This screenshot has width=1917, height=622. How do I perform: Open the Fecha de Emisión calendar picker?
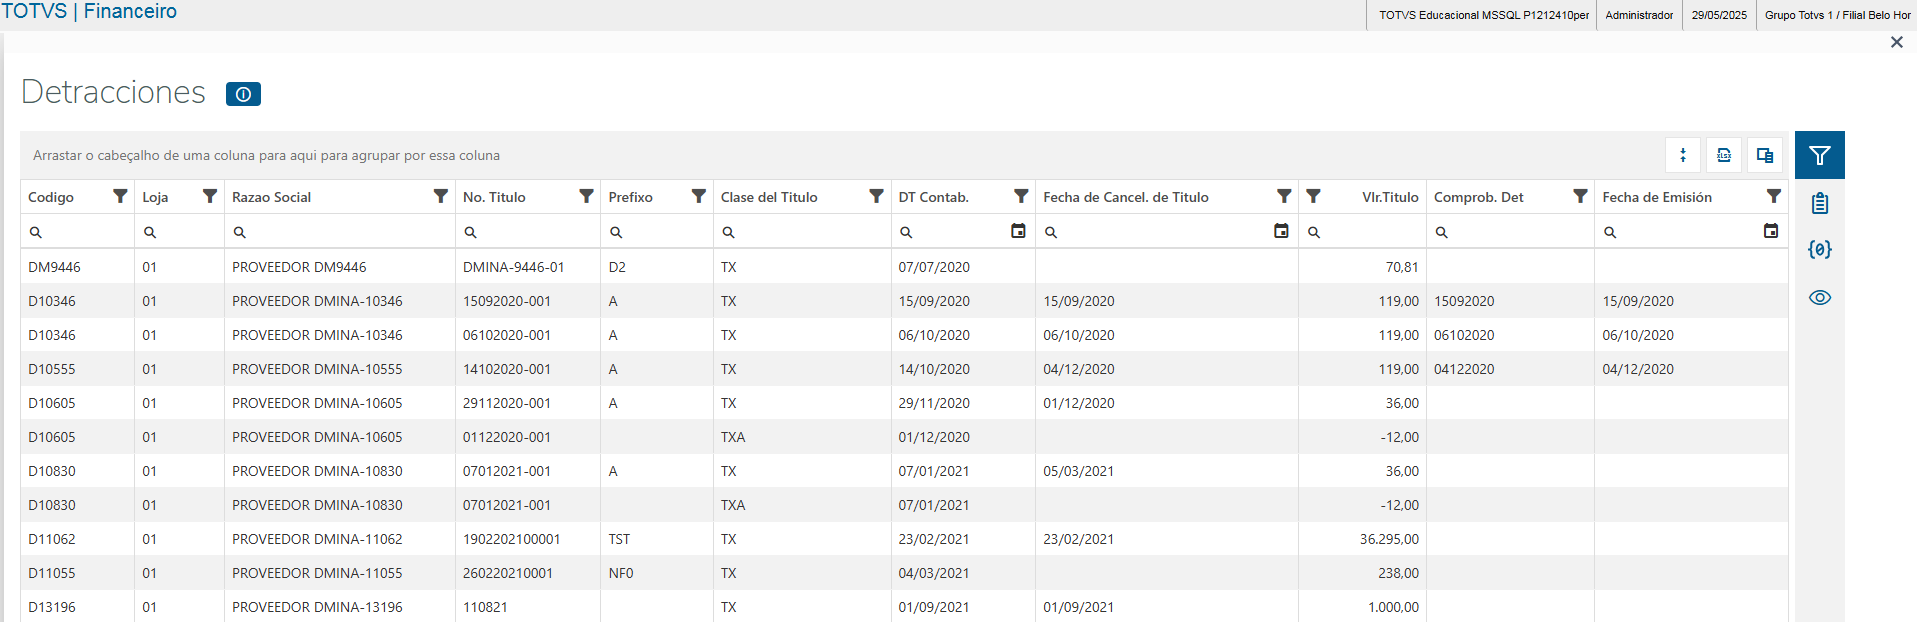click(x=1771, y=231)
